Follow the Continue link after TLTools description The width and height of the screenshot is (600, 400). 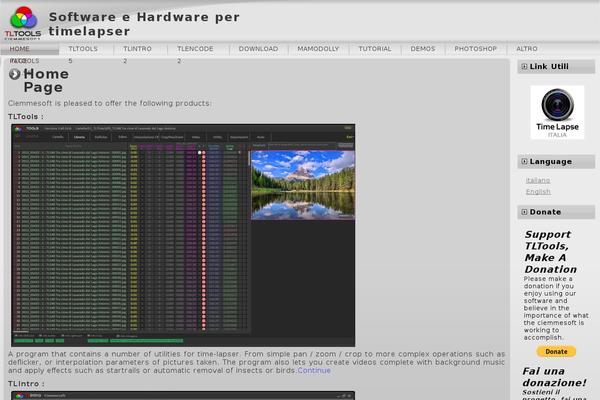tap(314, 370)
